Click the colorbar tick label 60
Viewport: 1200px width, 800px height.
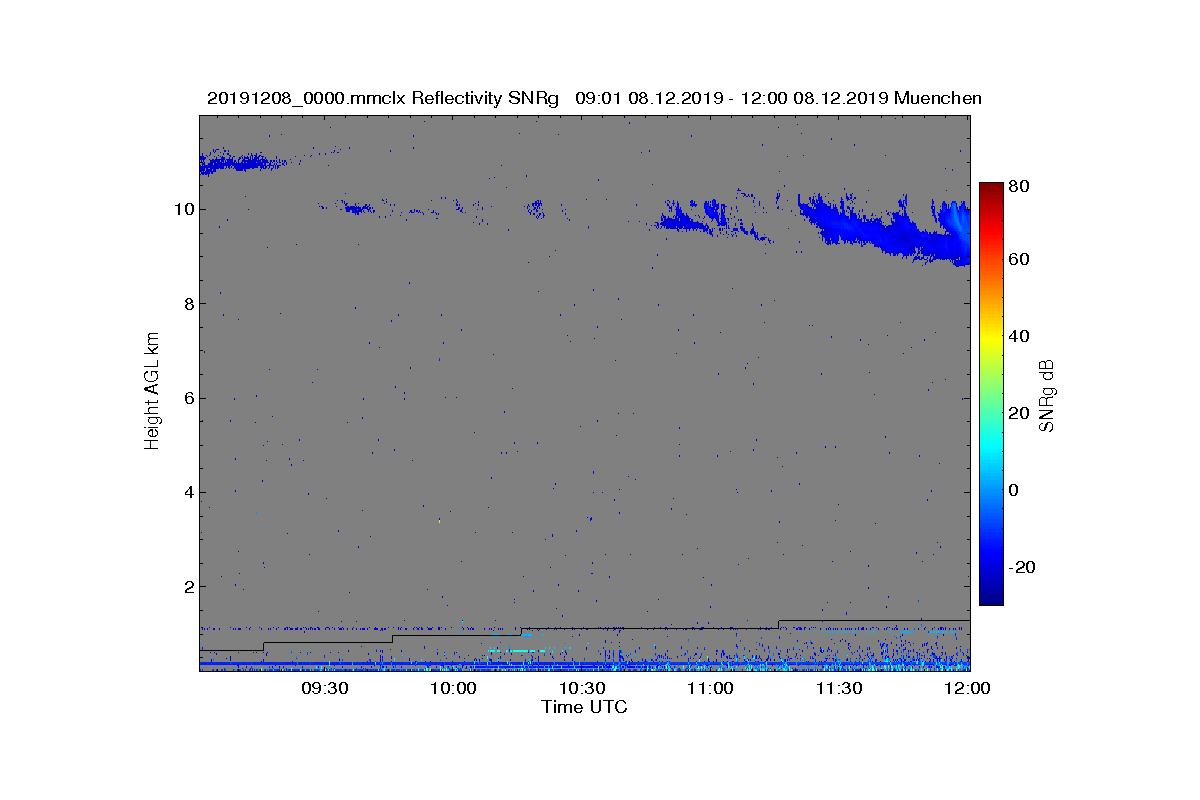pos(1021,260)
